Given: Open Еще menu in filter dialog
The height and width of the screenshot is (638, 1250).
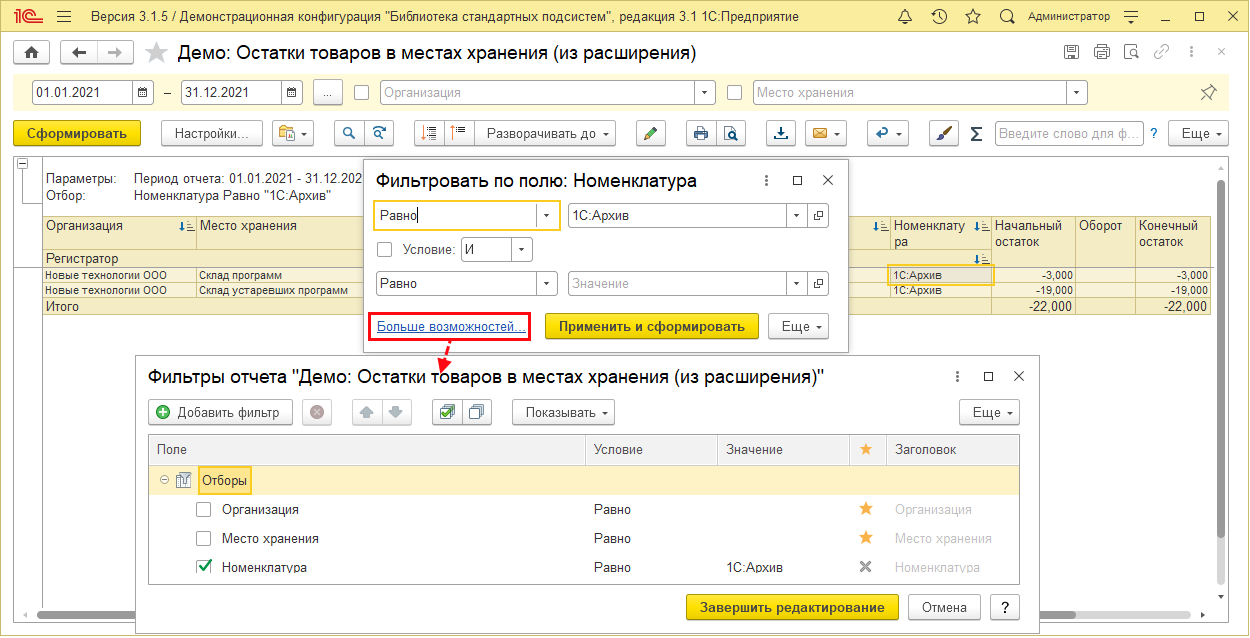Looking at the screenshot, I should [799, 326].
